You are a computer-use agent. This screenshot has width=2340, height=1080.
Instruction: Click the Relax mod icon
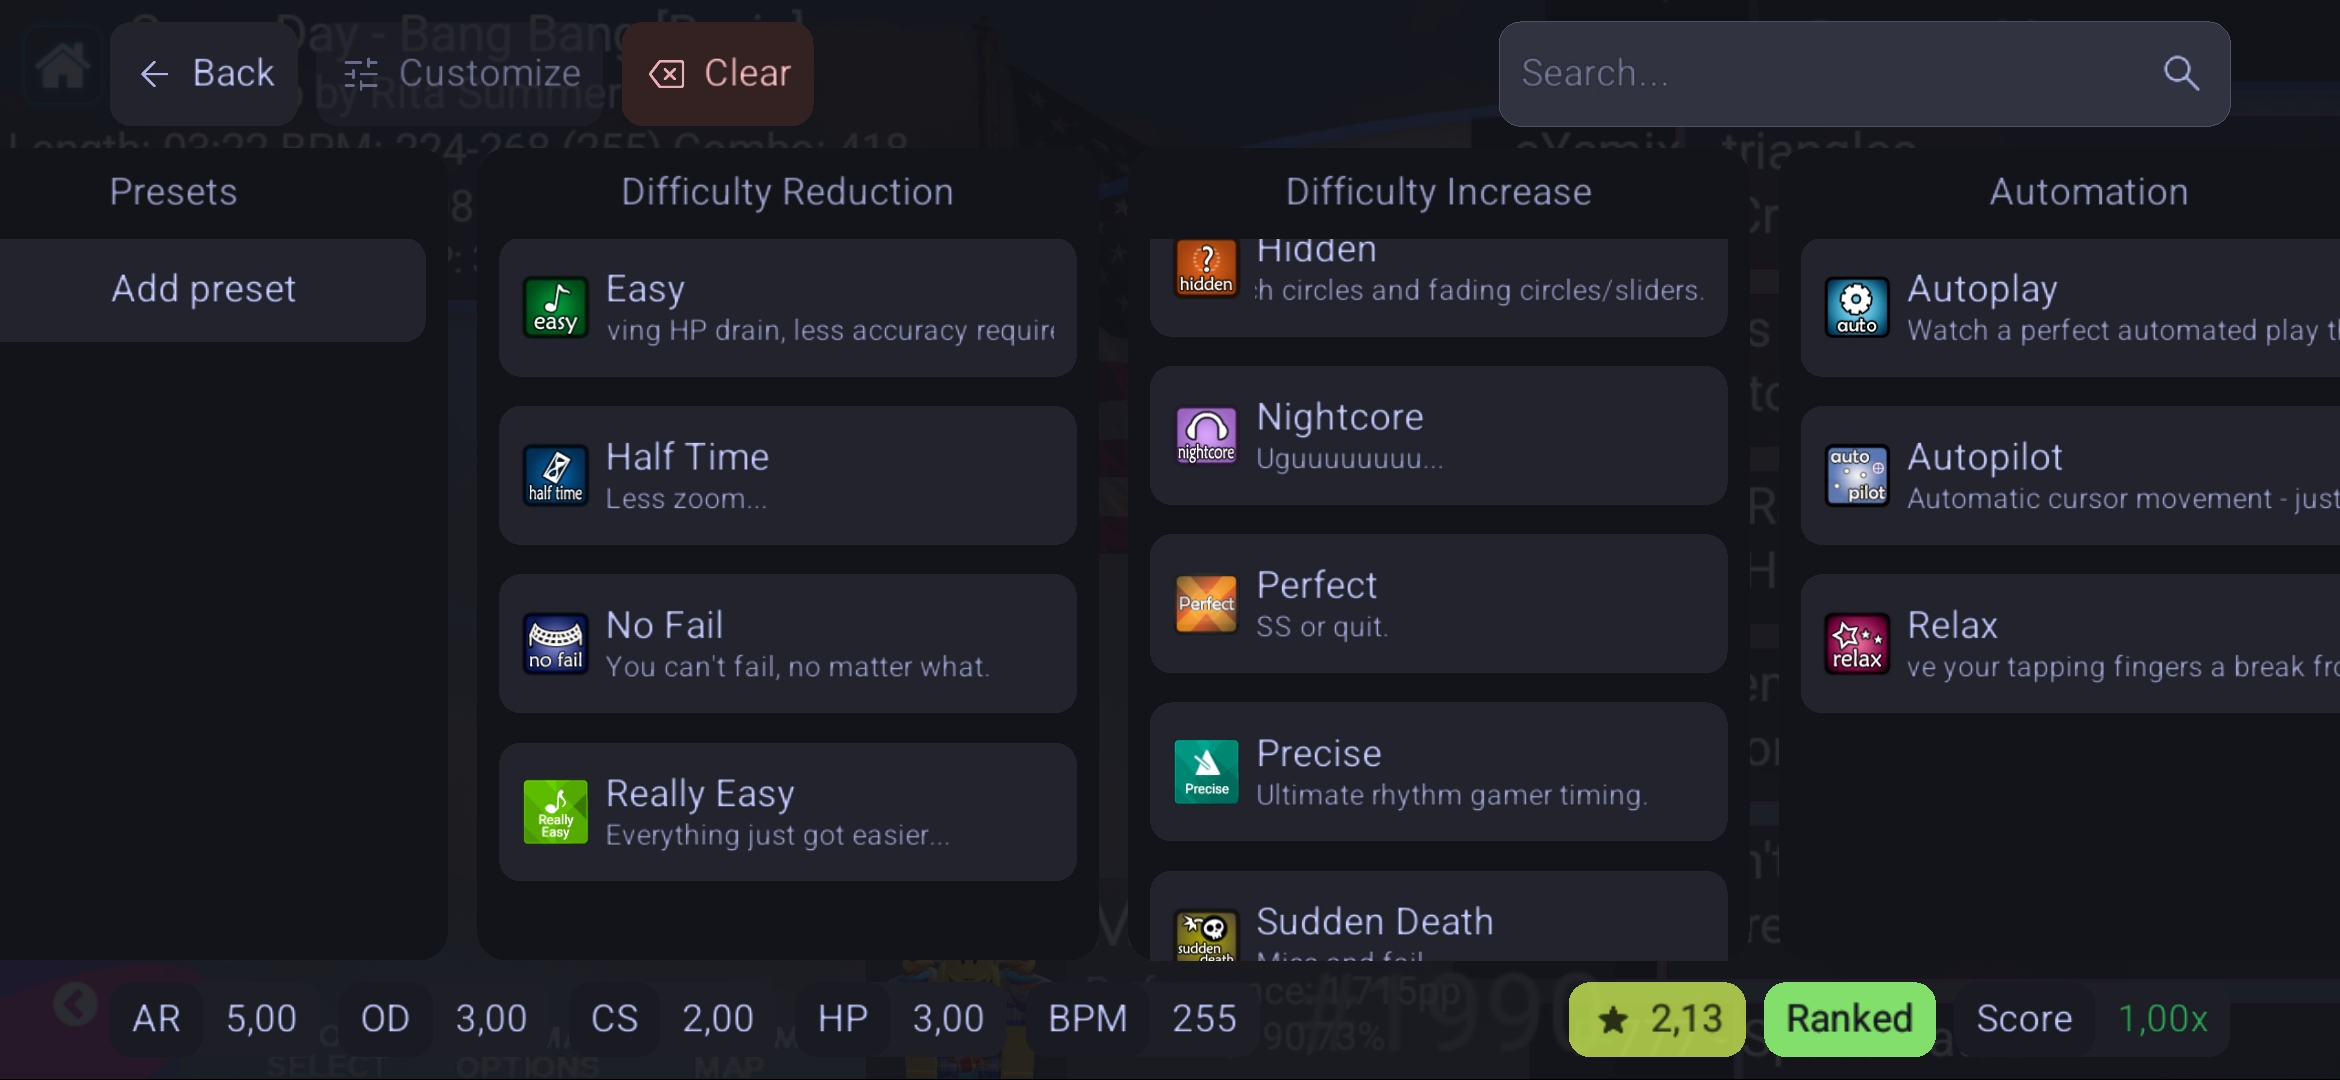(x=1857, y=644)
